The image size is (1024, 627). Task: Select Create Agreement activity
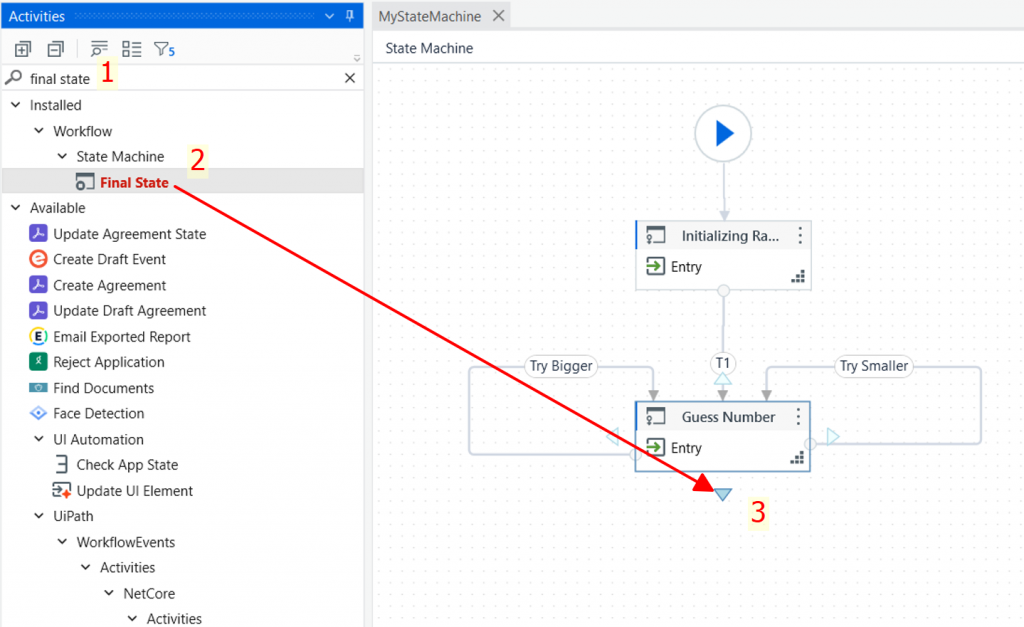109,285
